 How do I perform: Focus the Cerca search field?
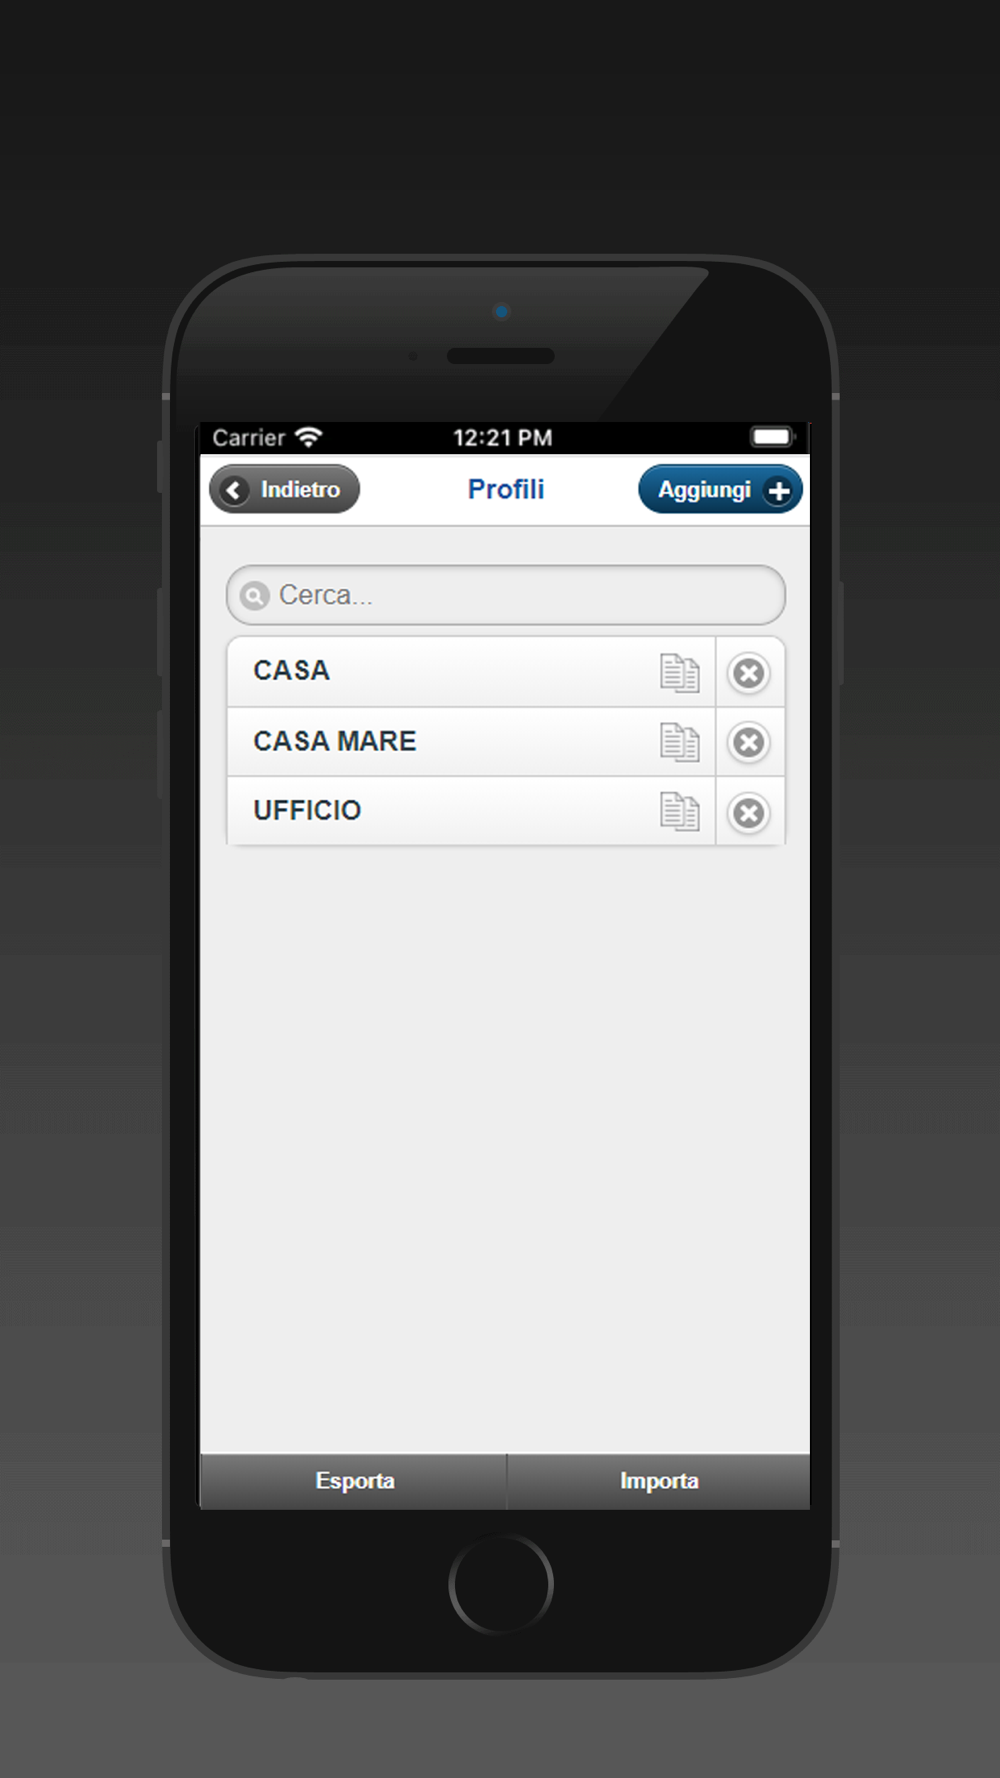point(506,595)
